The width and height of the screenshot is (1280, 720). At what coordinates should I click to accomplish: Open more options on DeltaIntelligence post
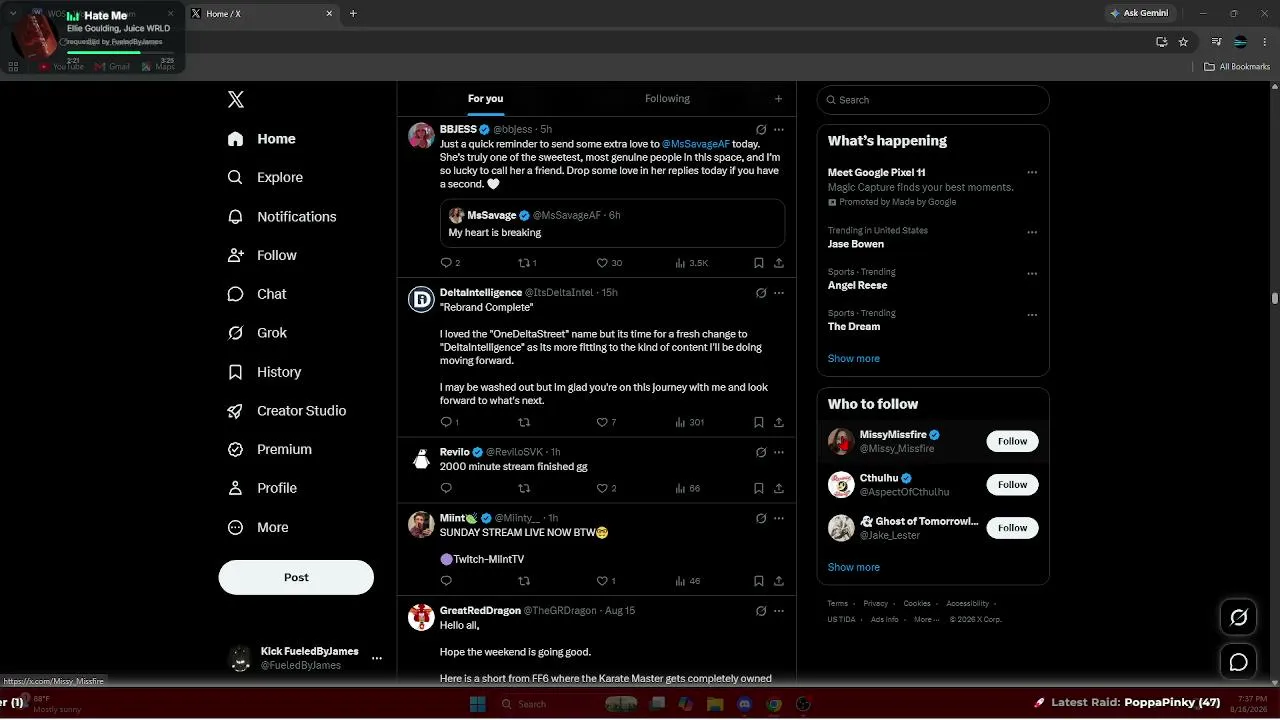pyautogui.click(x=779, y=293)
